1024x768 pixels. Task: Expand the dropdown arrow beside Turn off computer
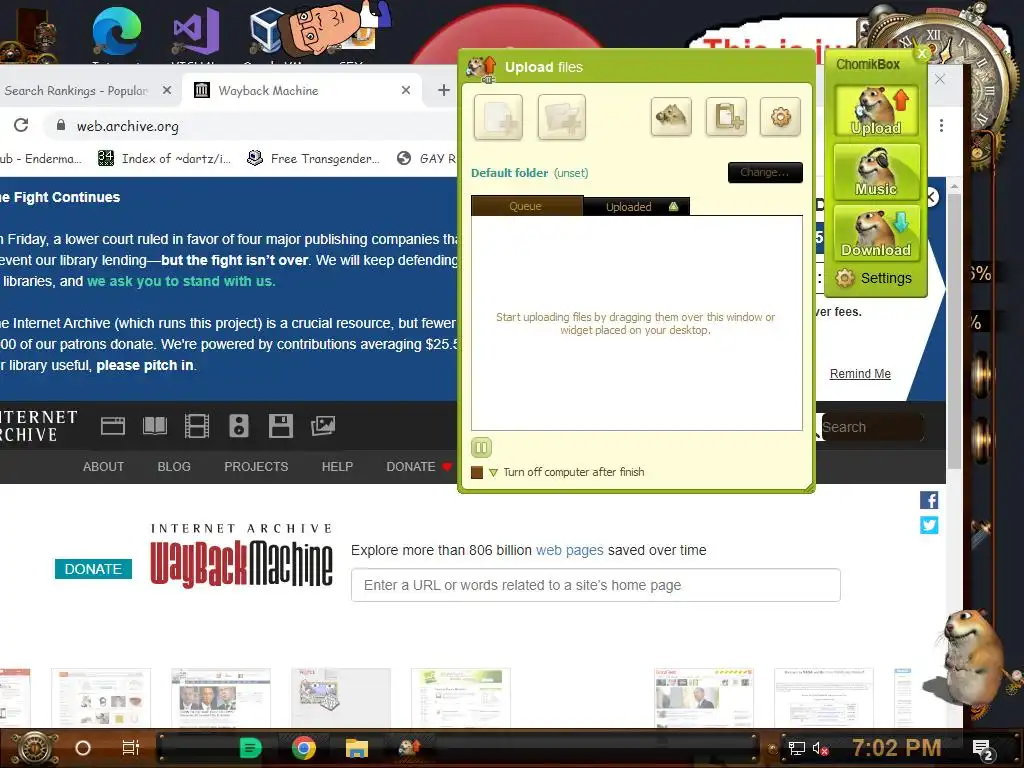coord(493,472)
